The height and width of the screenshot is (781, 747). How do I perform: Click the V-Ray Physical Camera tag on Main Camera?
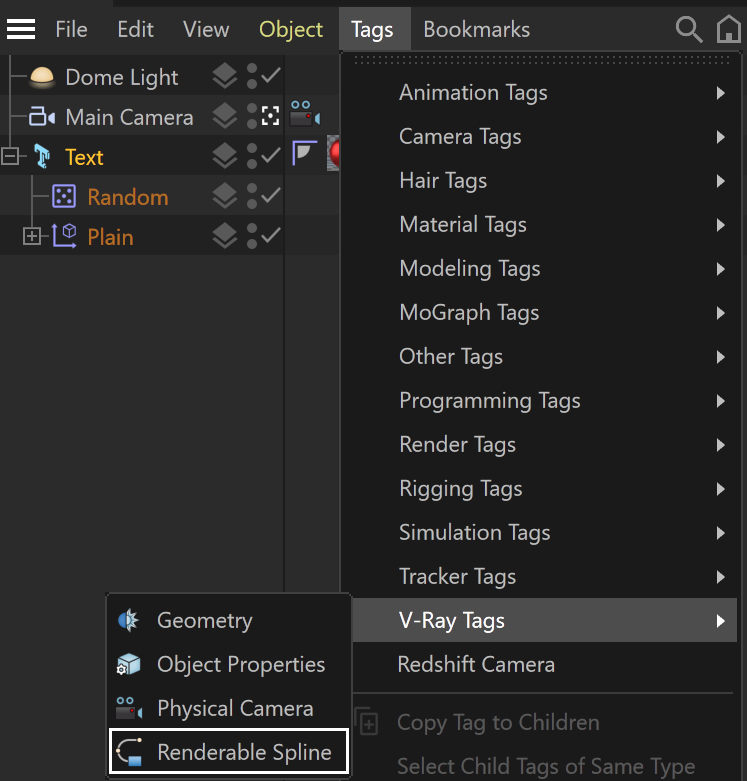click(305, 114)
